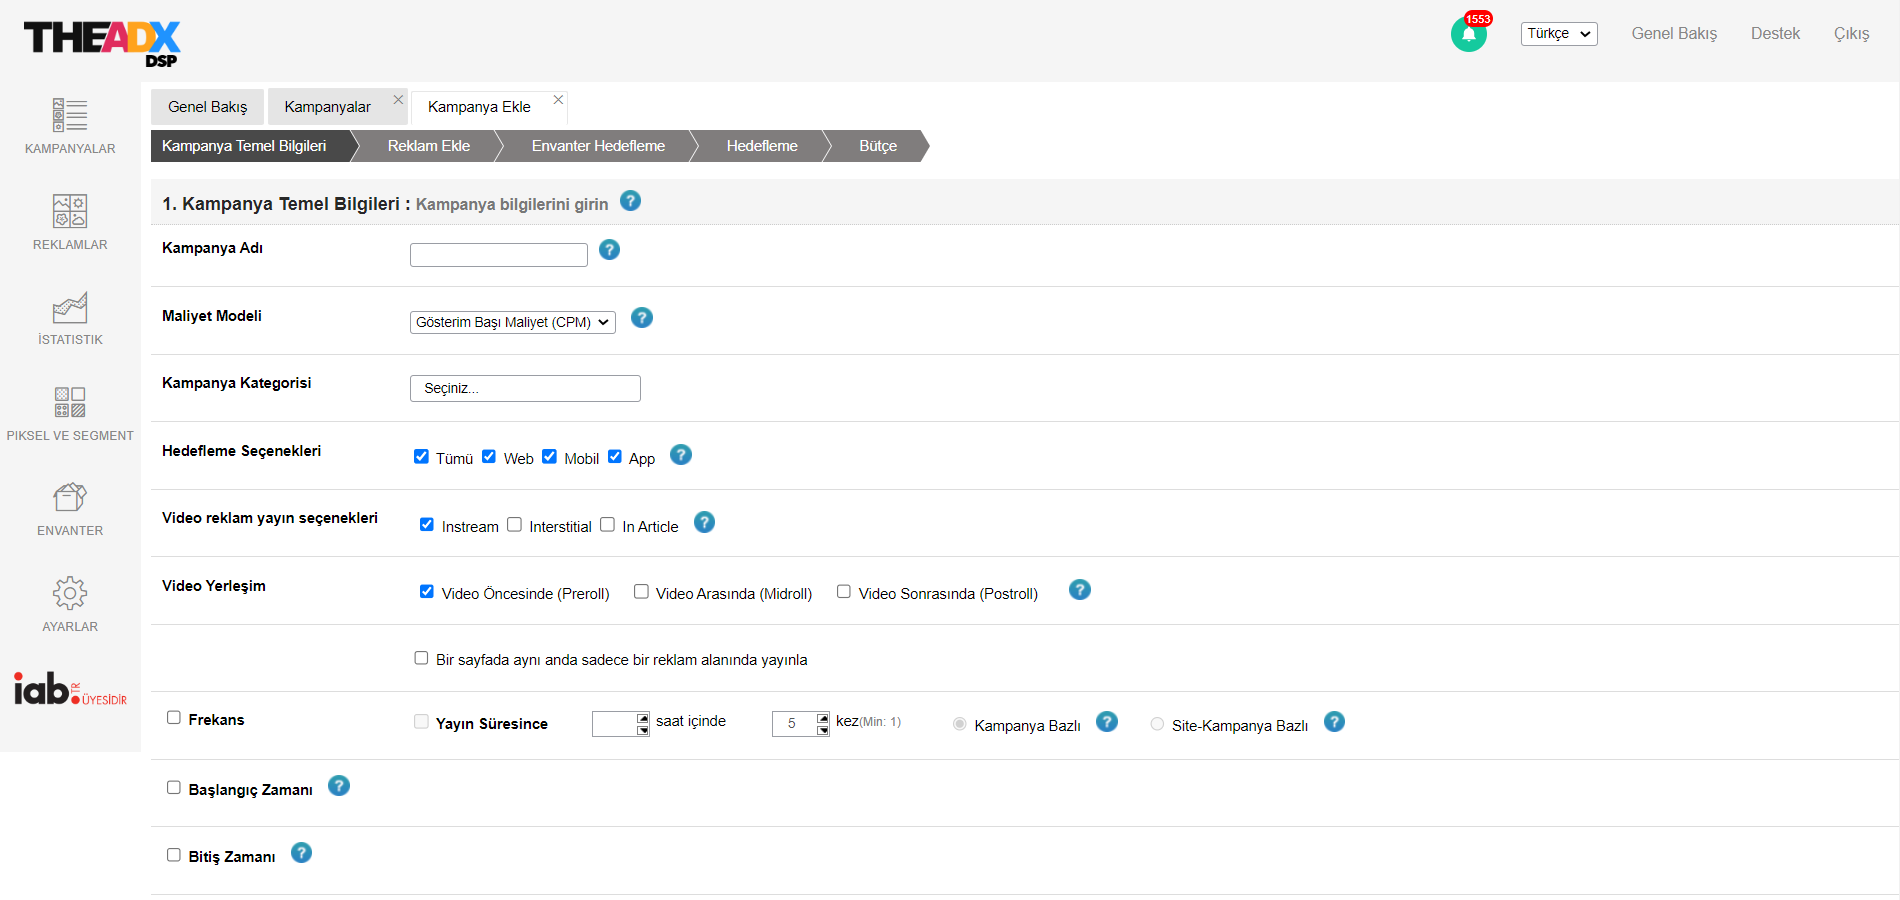Open the Türkçe language dropdown
Screen dimensions: 1900x900
(x=1558, y=34)
